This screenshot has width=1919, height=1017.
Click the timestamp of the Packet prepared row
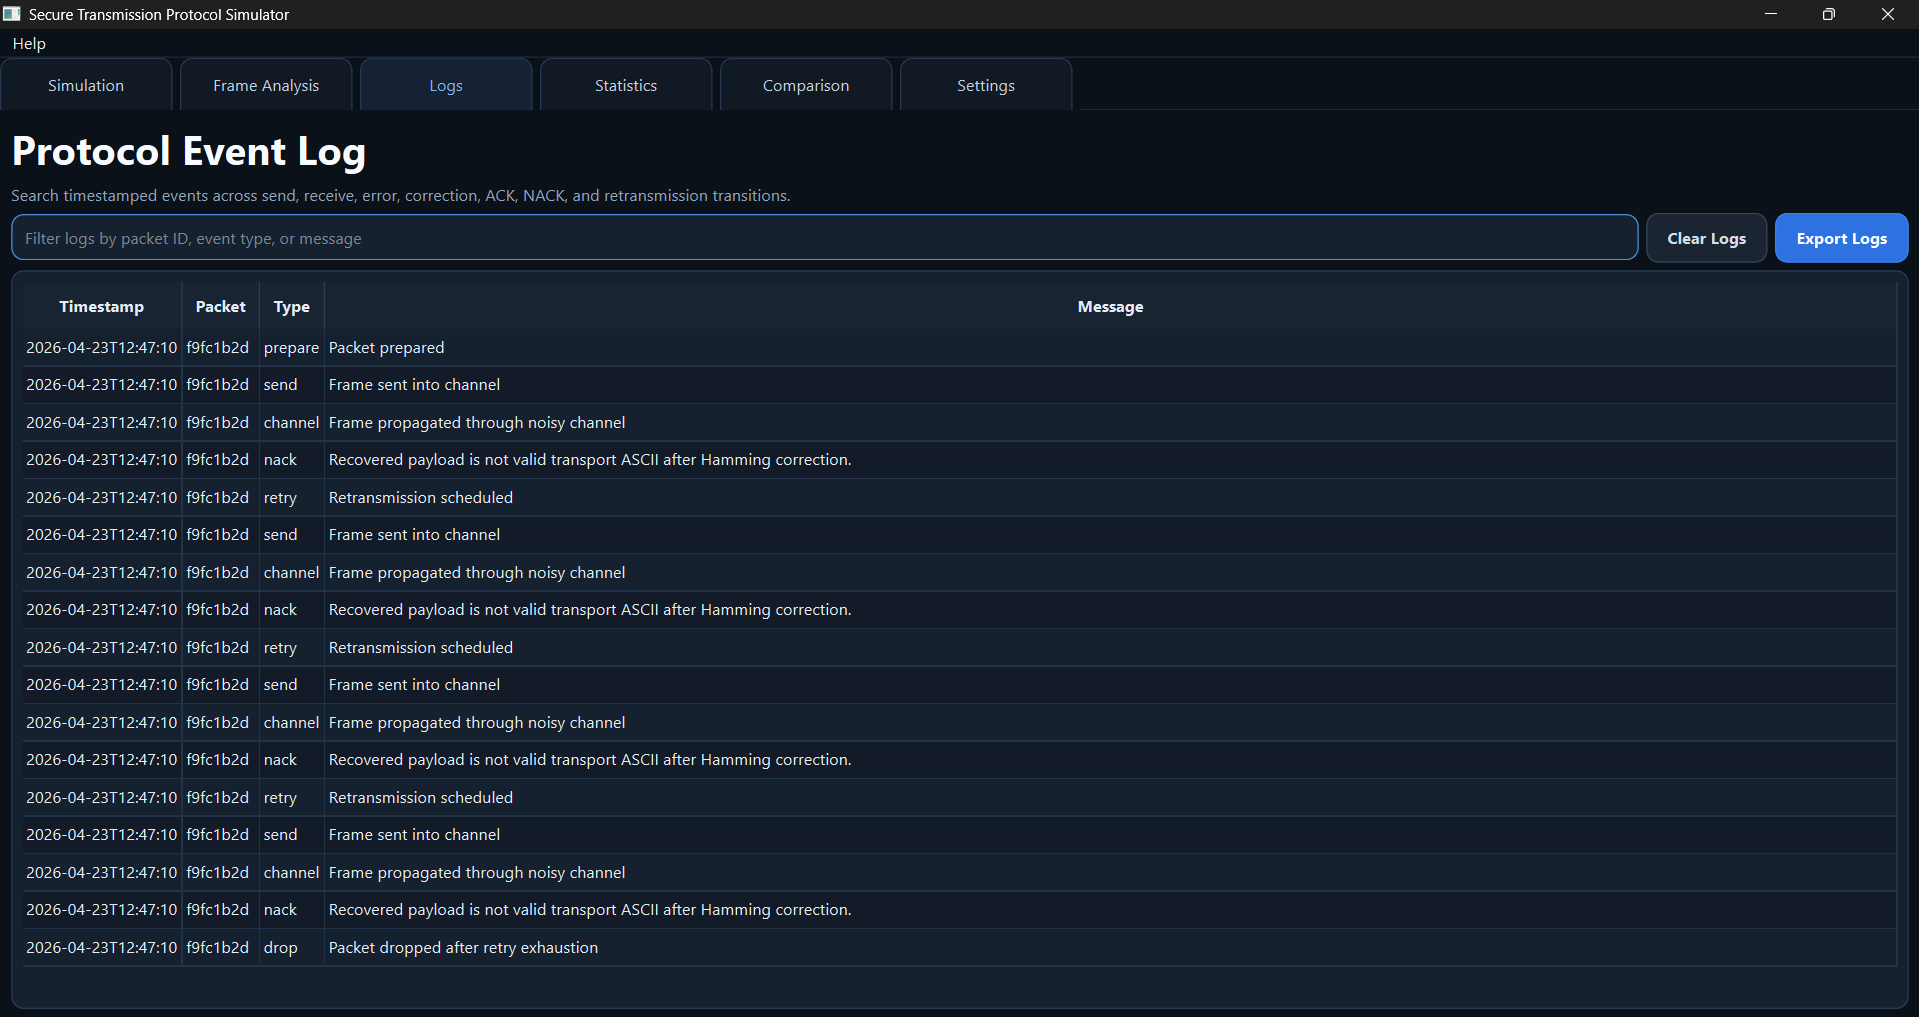102,348
